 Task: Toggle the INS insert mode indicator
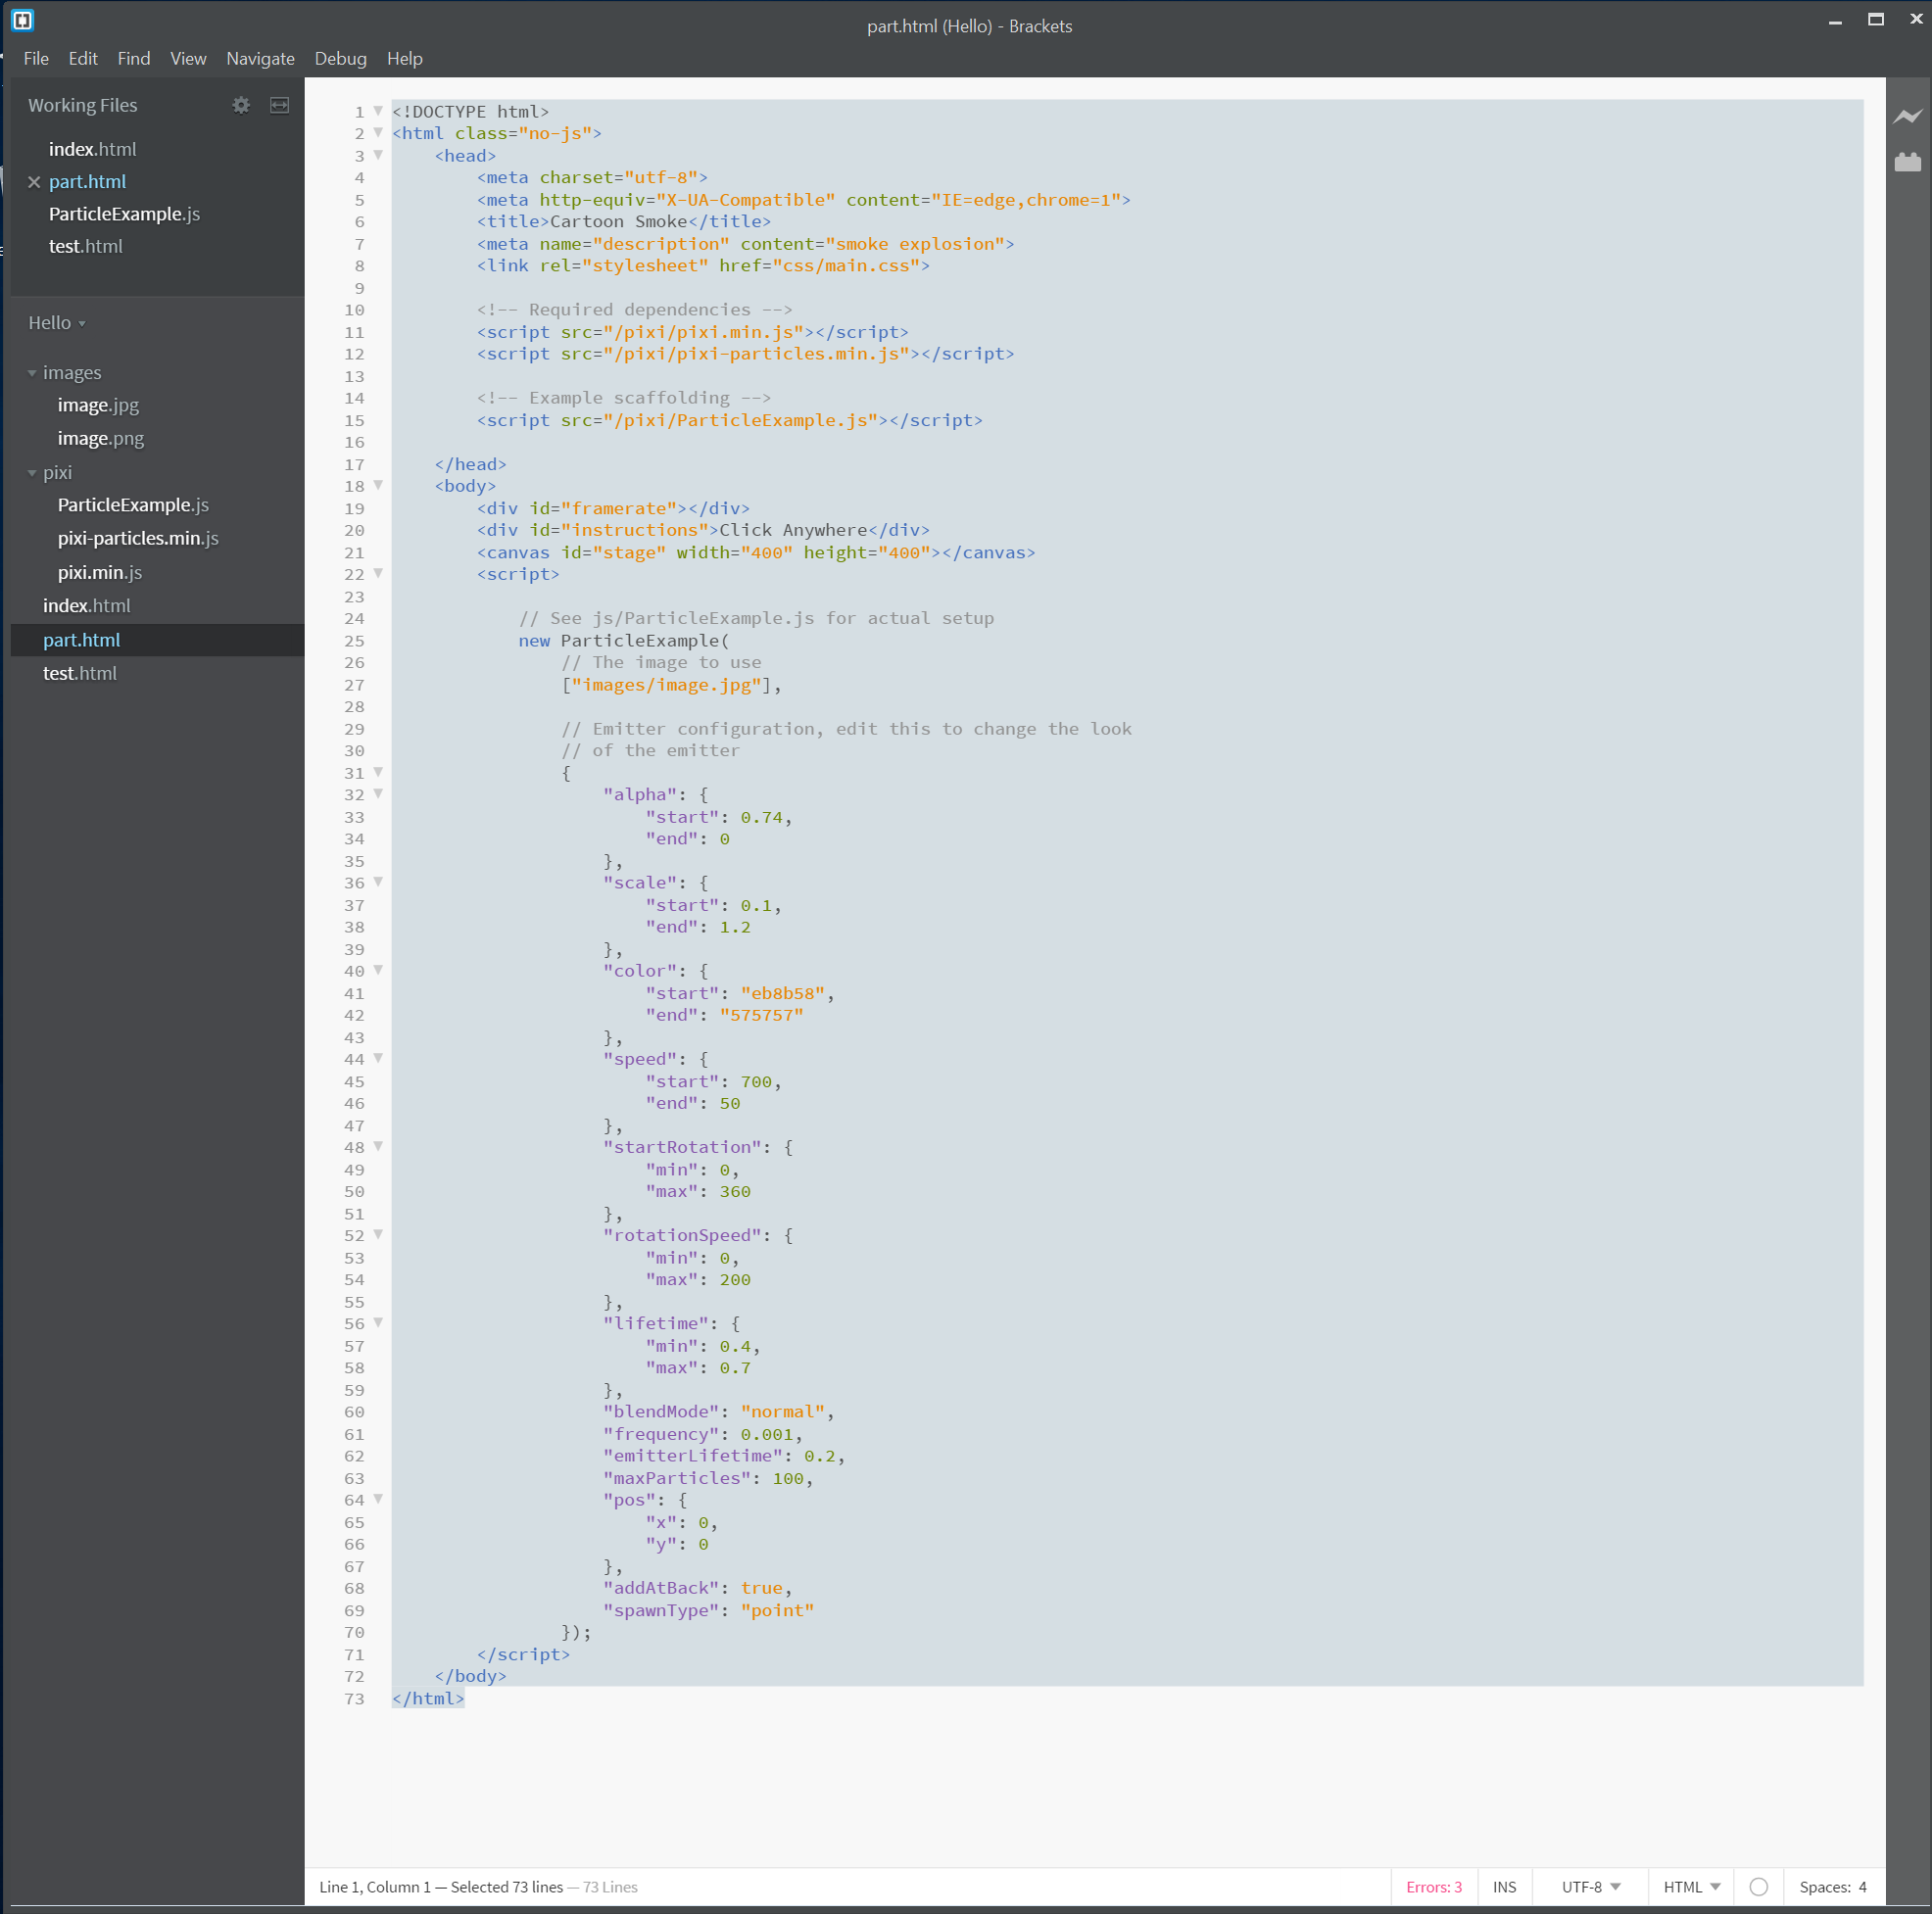click(1504, 1887)
